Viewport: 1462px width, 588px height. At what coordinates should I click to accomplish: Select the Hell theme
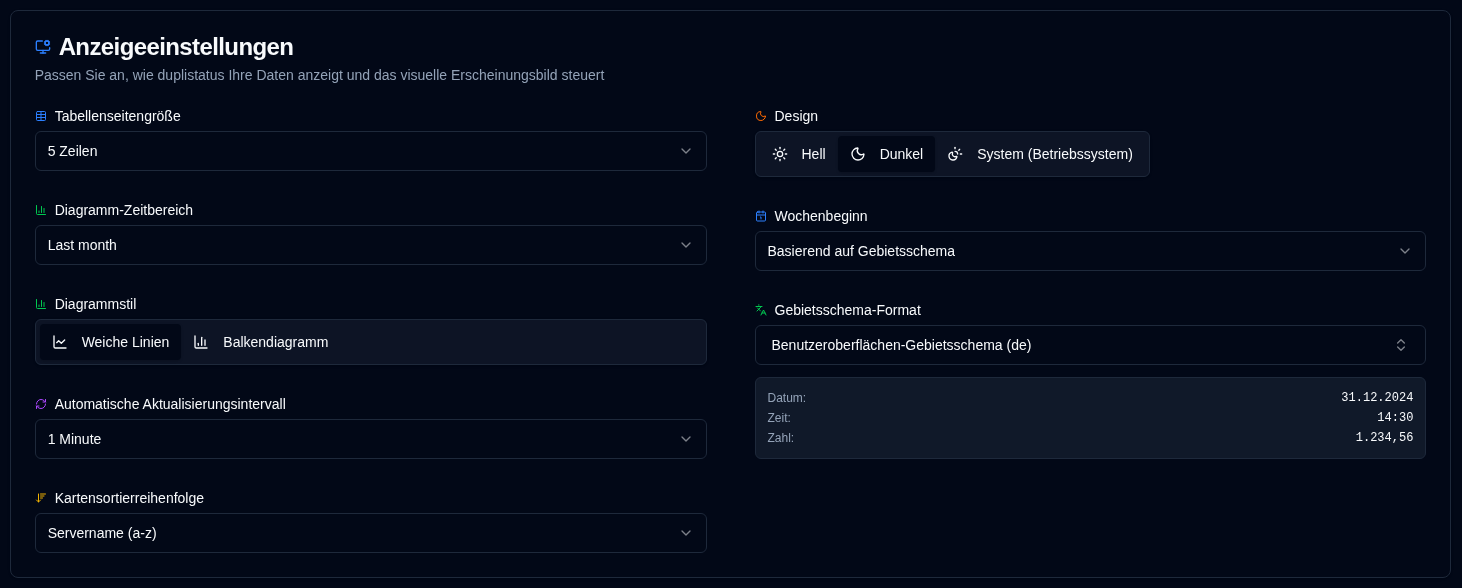(799, 154)
